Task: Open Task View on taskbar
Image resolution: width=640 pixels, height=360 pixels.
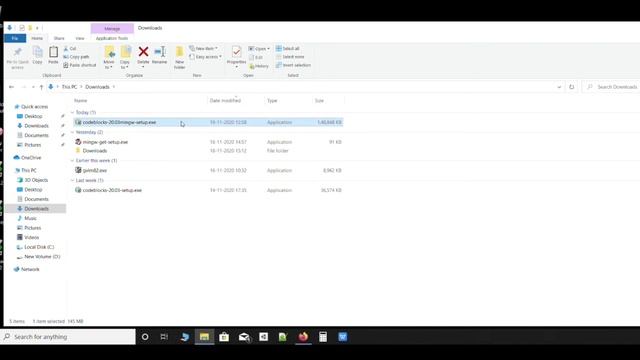Action: pyautogui.click(x=164, y=337)
